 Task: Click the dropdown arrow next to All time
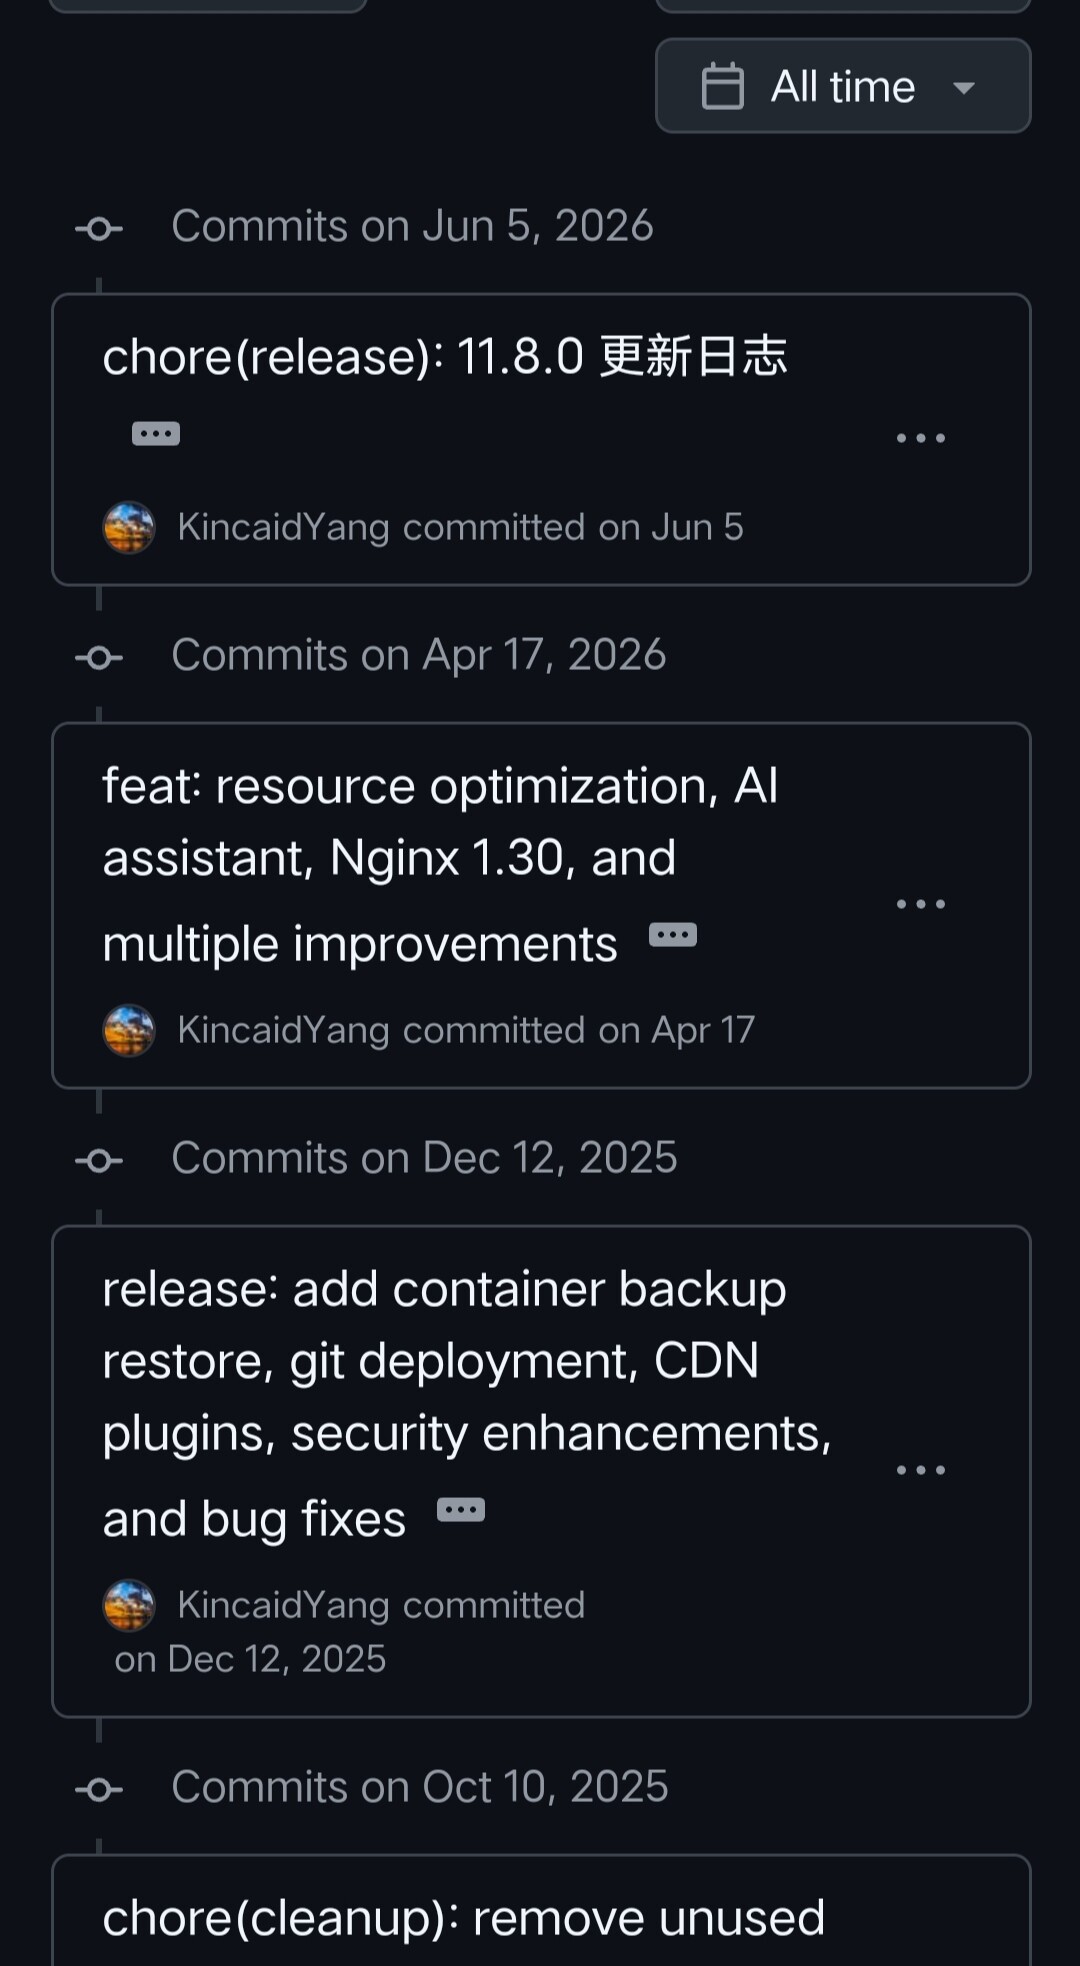click(964, 88)
